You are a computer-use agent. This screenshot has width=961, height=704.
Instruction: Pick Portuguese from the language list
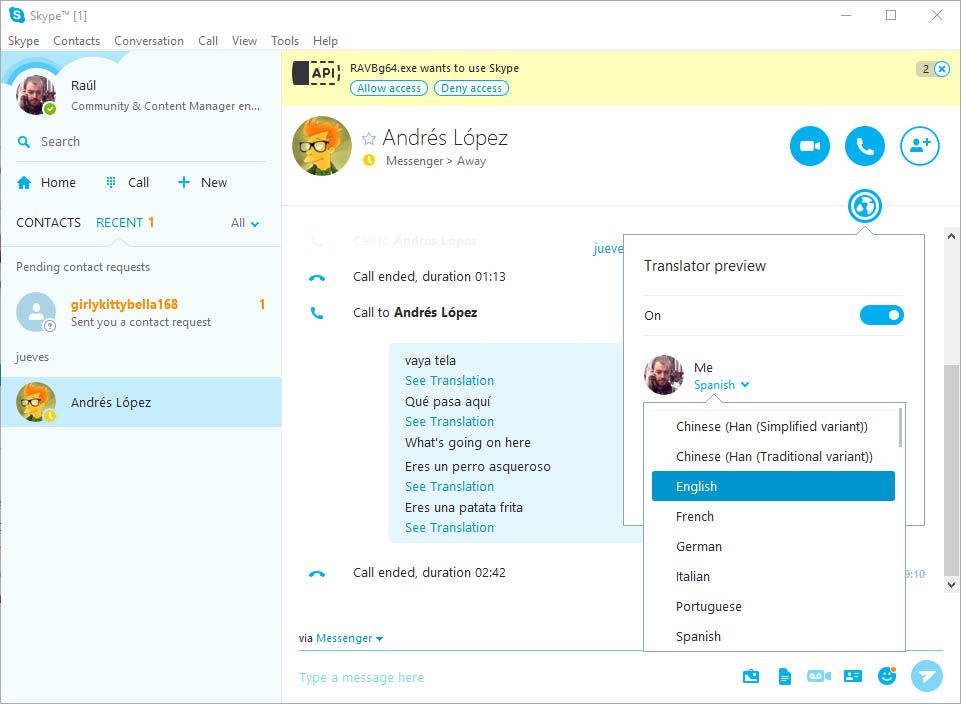coord(773,607)
